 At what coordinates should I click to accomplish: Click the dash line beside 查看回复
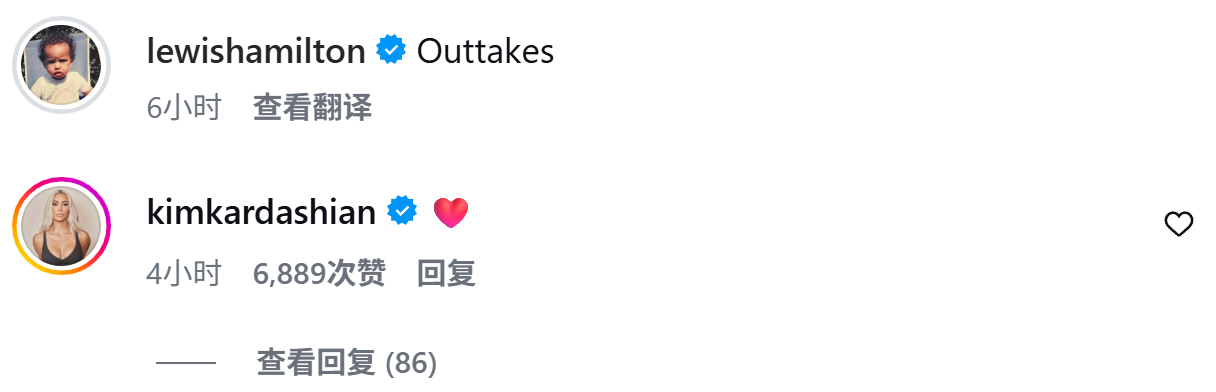click(x=186, y=363)
